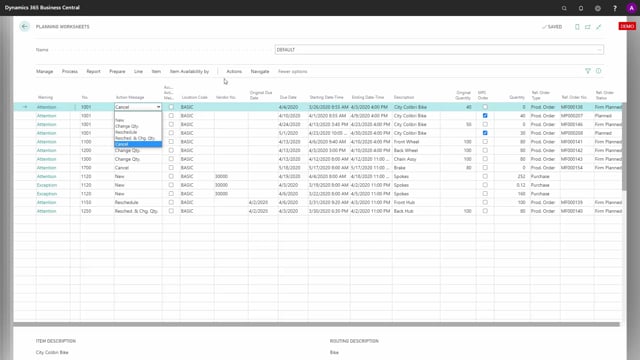Click Fewer options link
640x360 pixels.
point(293,71)
